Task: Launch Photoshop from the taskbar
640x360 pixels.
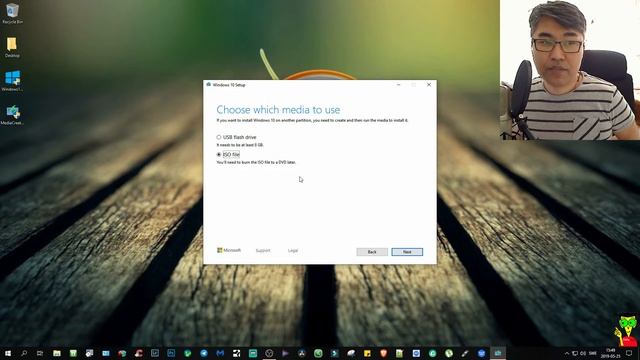Action: [171, 353]
